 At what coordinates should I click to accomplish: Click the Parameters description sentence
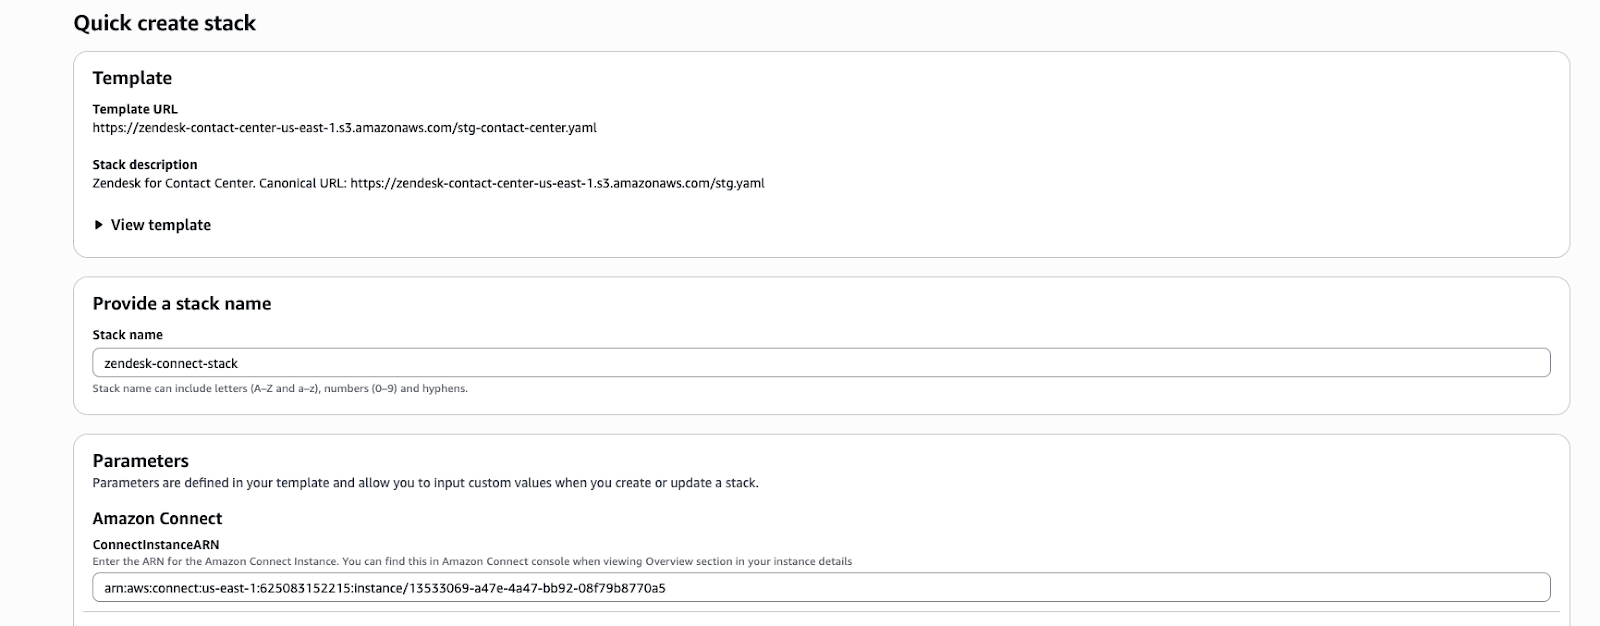click(425, 483)
